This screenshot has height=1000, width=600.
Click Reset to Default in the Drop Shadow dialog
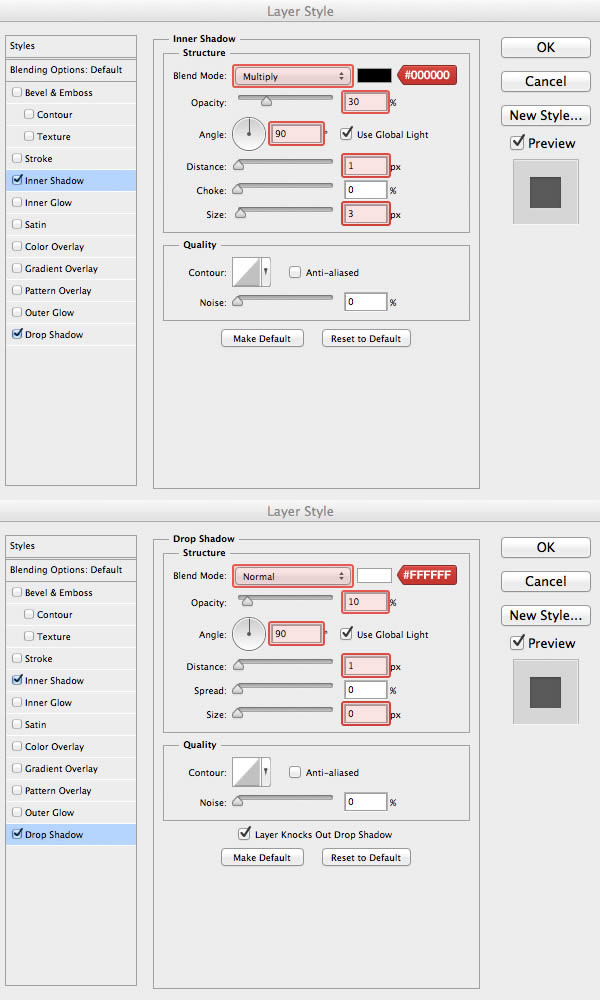pos(366,857)
